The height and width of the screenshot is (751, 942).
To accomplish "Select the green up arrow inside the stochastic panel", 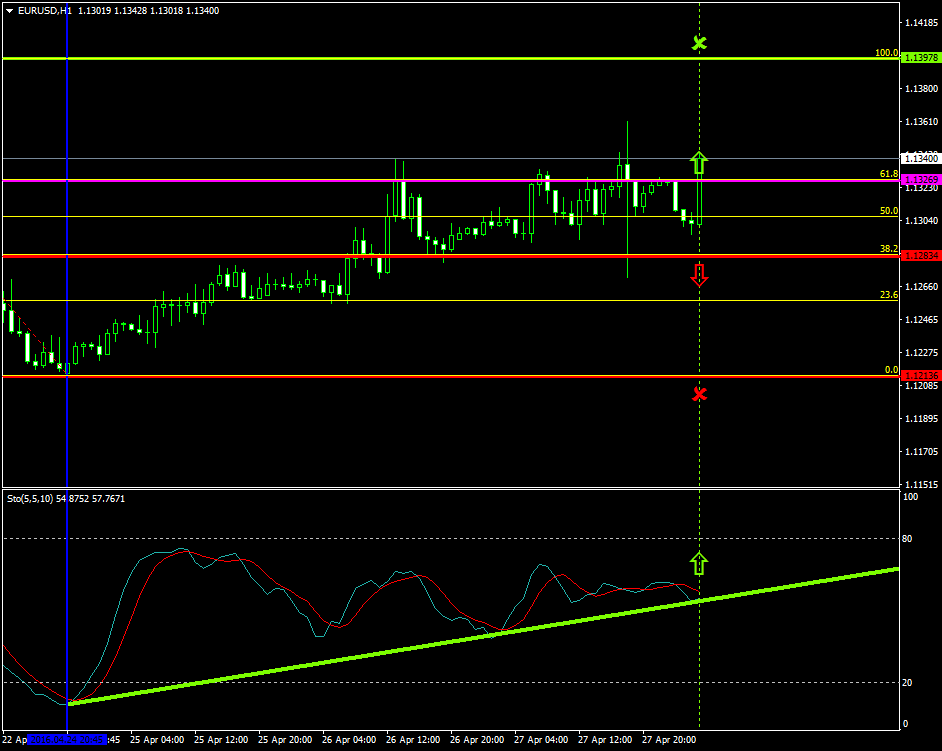I will (699, 564).
